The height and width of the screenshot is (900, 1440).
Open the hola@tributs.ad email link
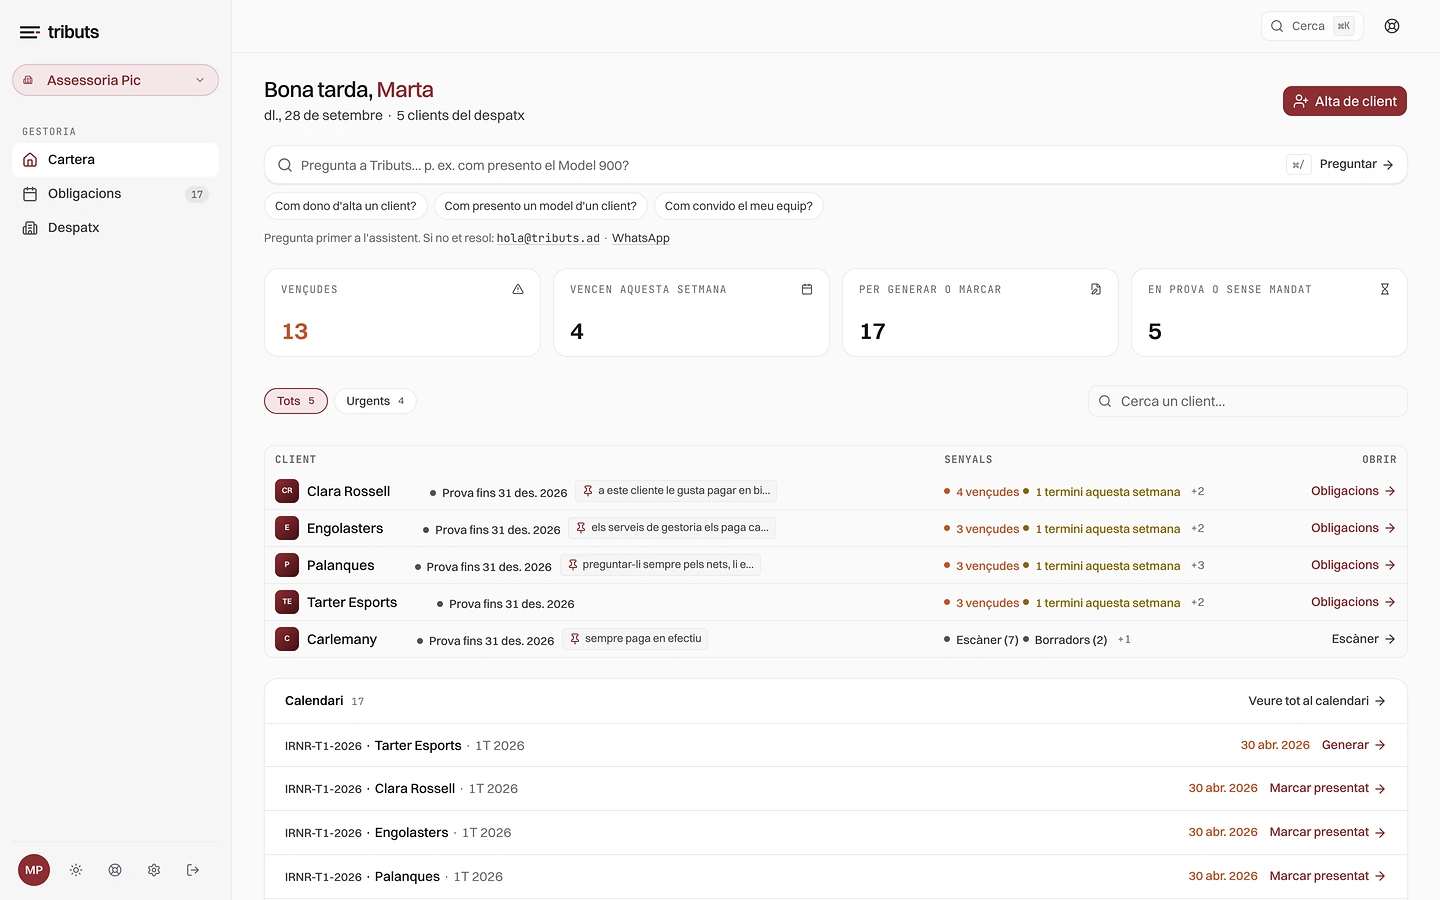[548, 238]
